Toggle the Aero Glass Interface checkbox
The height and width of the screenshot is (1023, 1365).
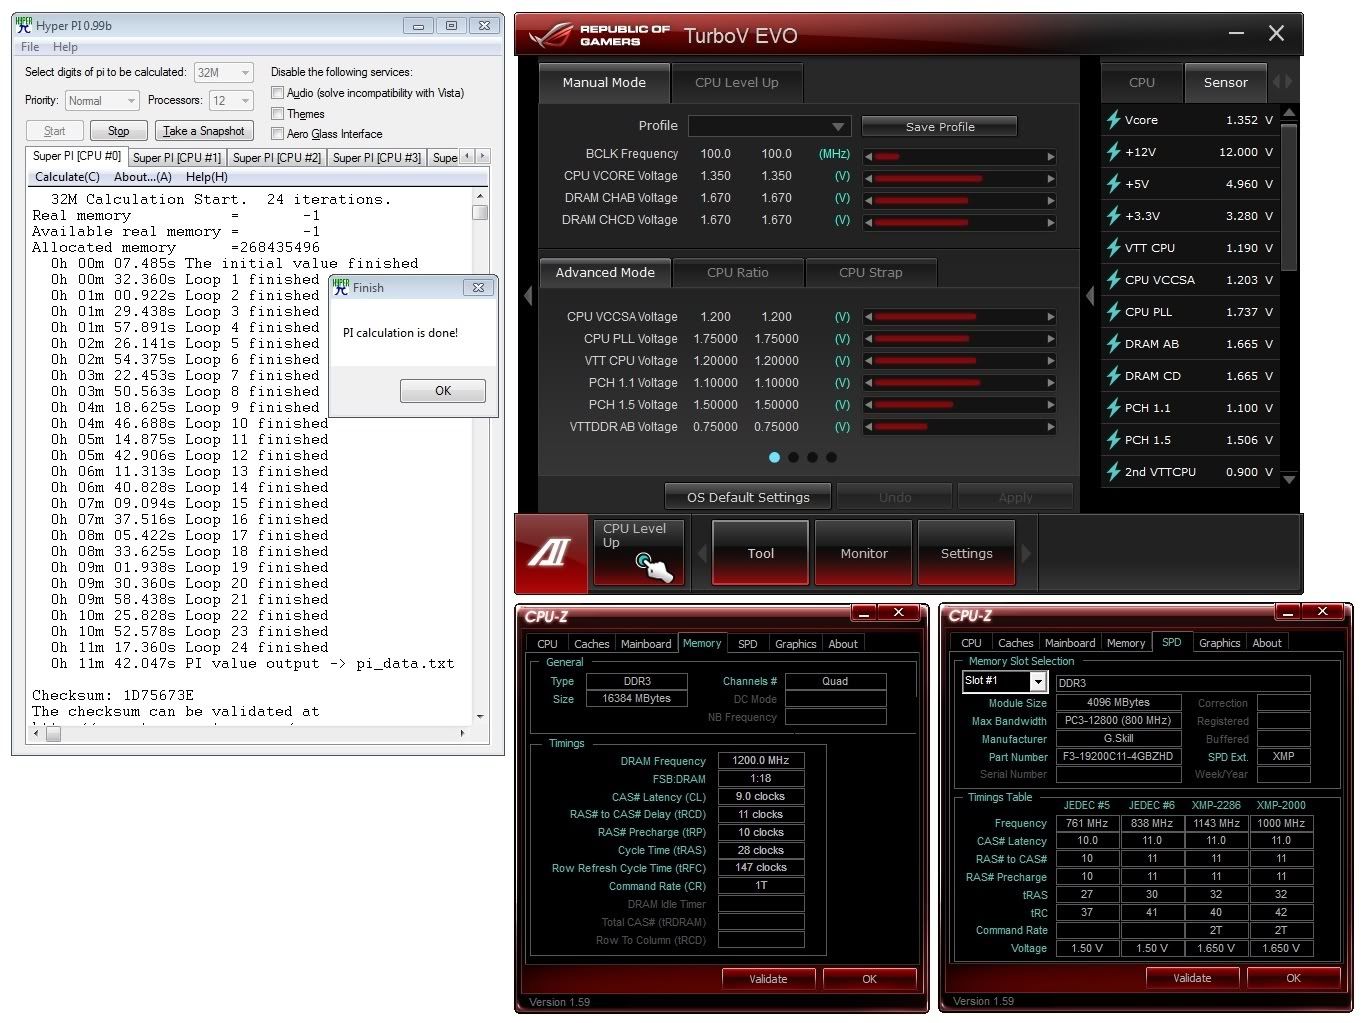(x=278, y=134)
